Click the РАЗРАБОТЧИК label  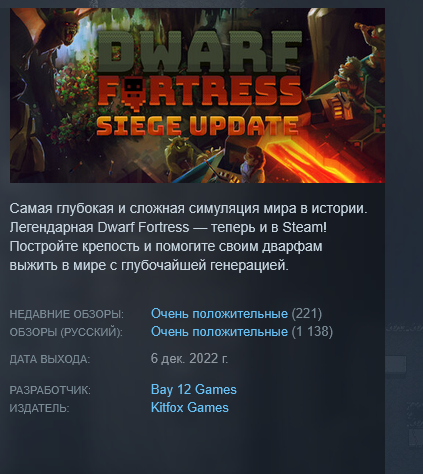tap(50, 390)
